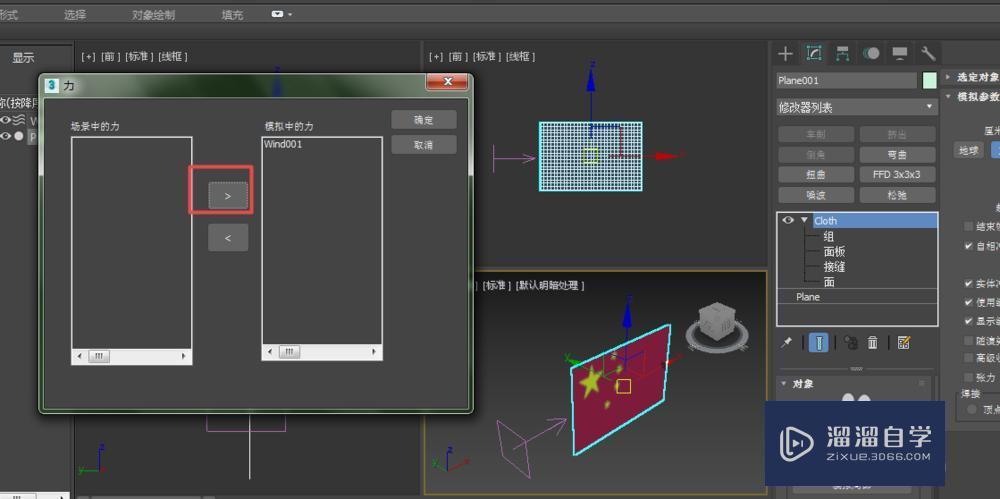Select the Plane base object in stack
Viewport: 1000px width, 499px height.
coord(808,297)
